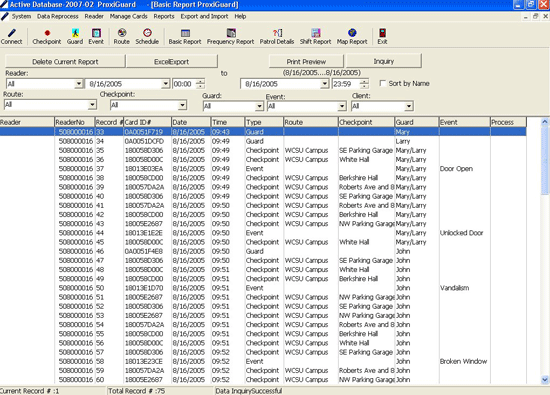The height and width of the screenshot is (395, 550).
Task: Open the System menu
Action: (21, 16)
